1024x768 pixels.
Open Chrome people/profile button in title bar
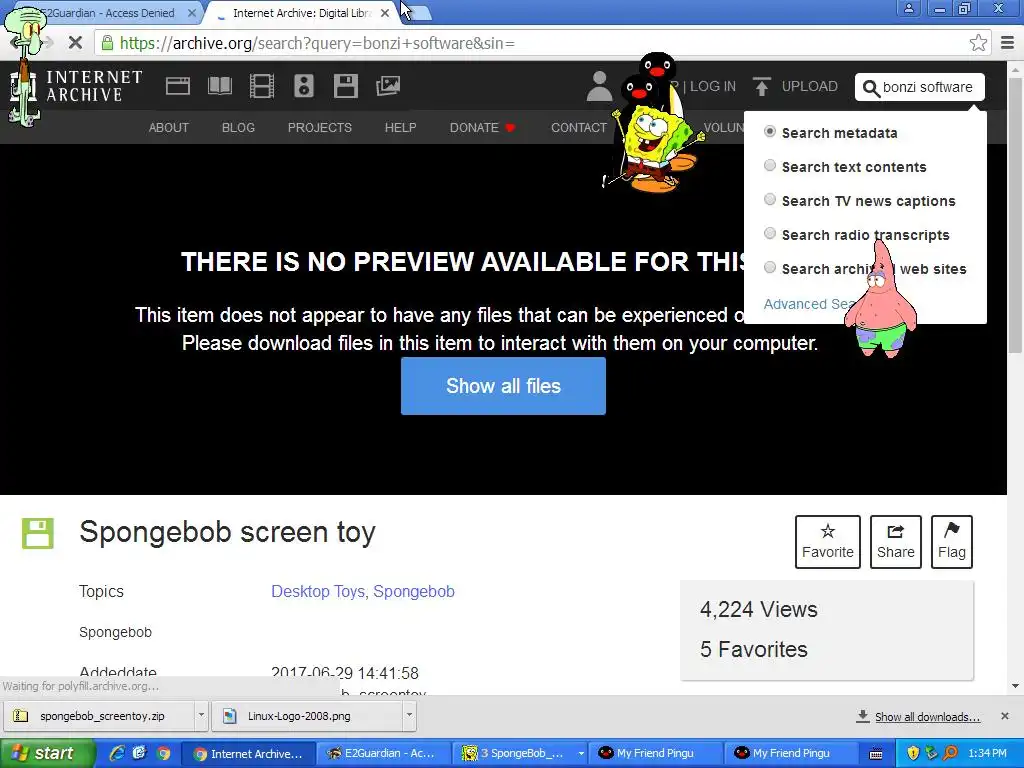(908, 8)
